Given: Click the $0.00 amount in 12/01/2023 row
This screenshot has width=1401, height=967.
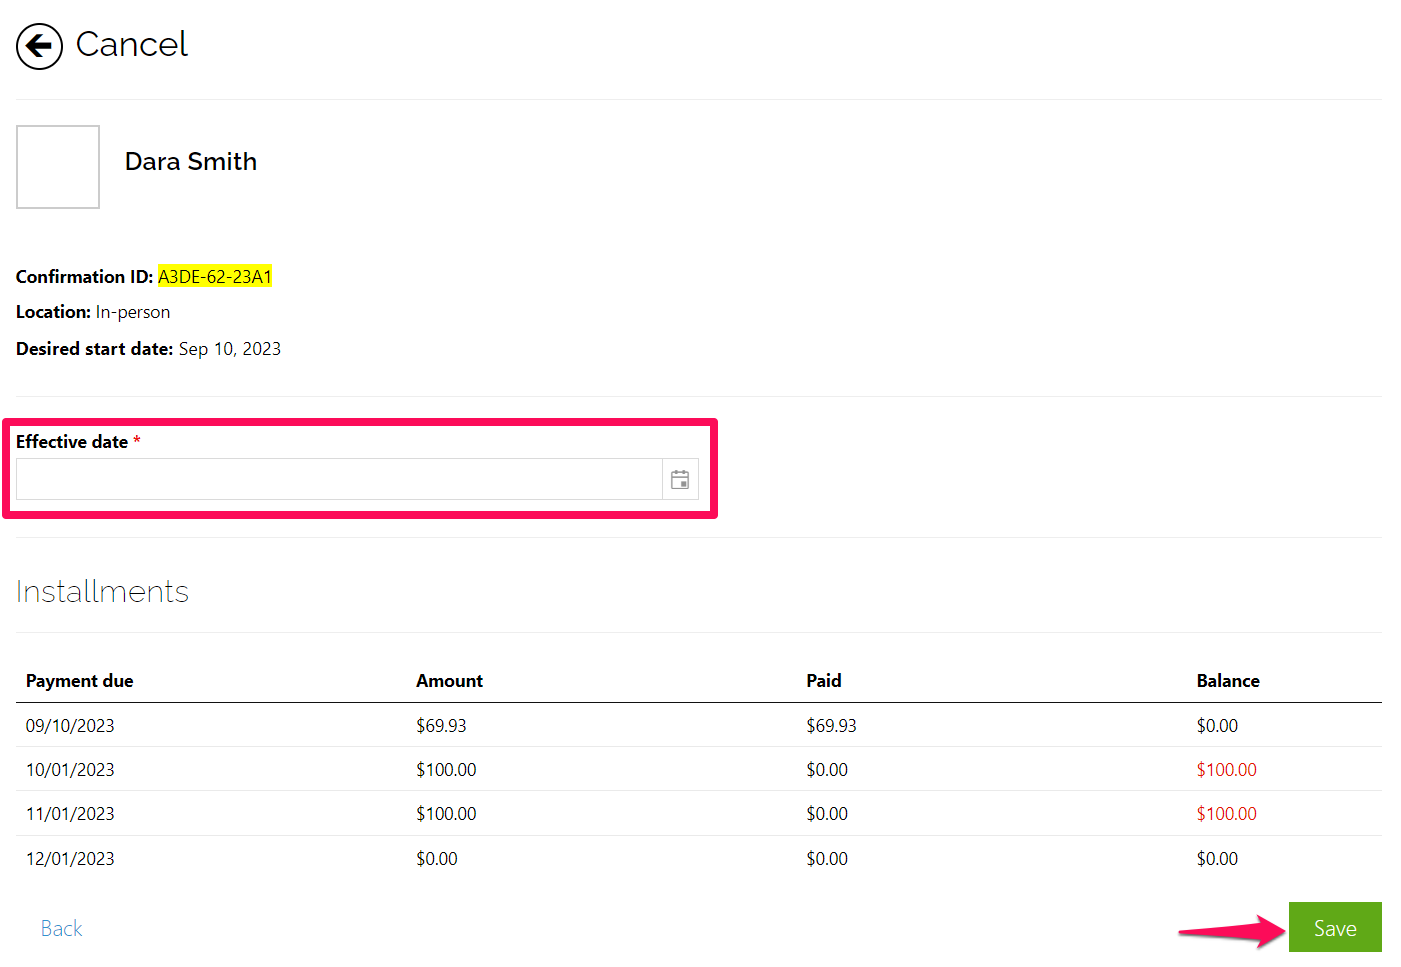Looking at the screenshot, I should [437, 859].
